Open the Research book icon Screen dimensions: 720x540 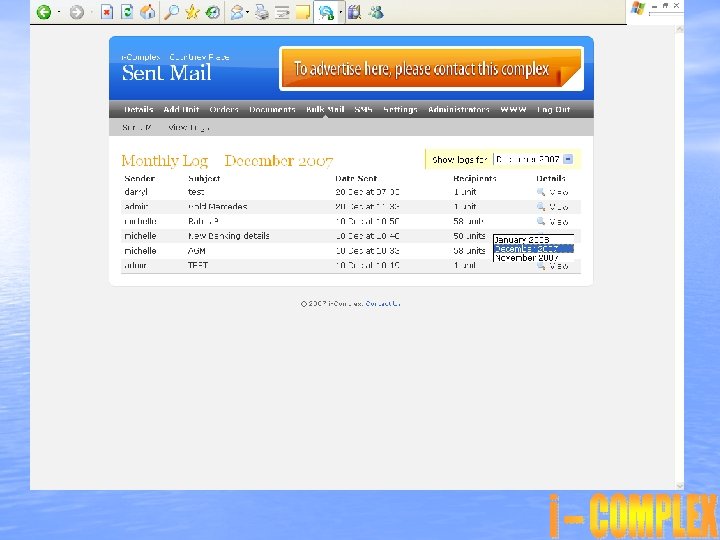click(x=354, y=12)
